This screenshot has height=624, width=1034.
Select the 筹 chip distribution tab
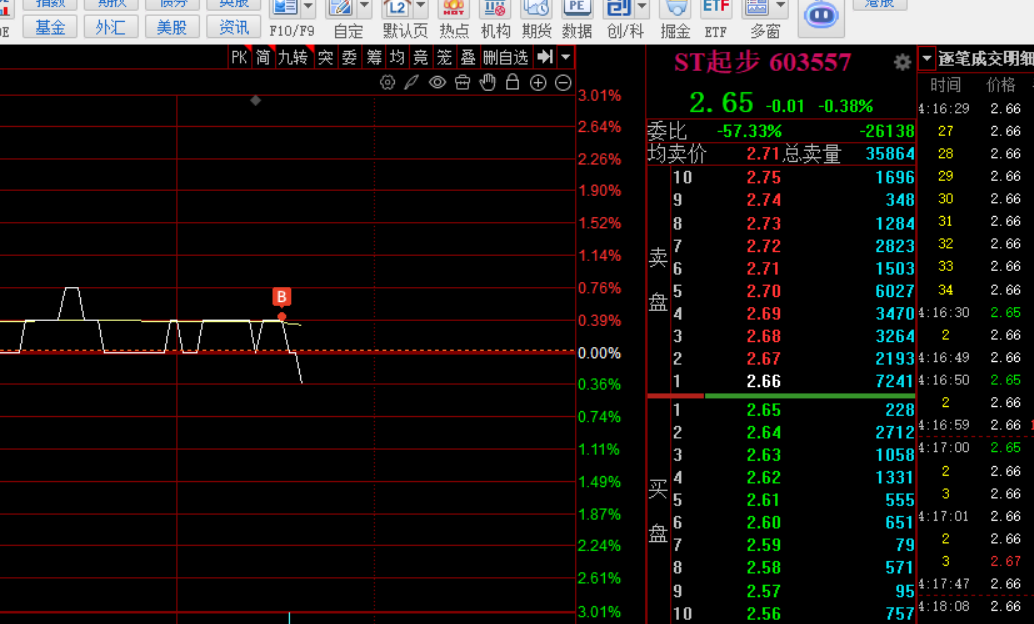tap(374, 58)
